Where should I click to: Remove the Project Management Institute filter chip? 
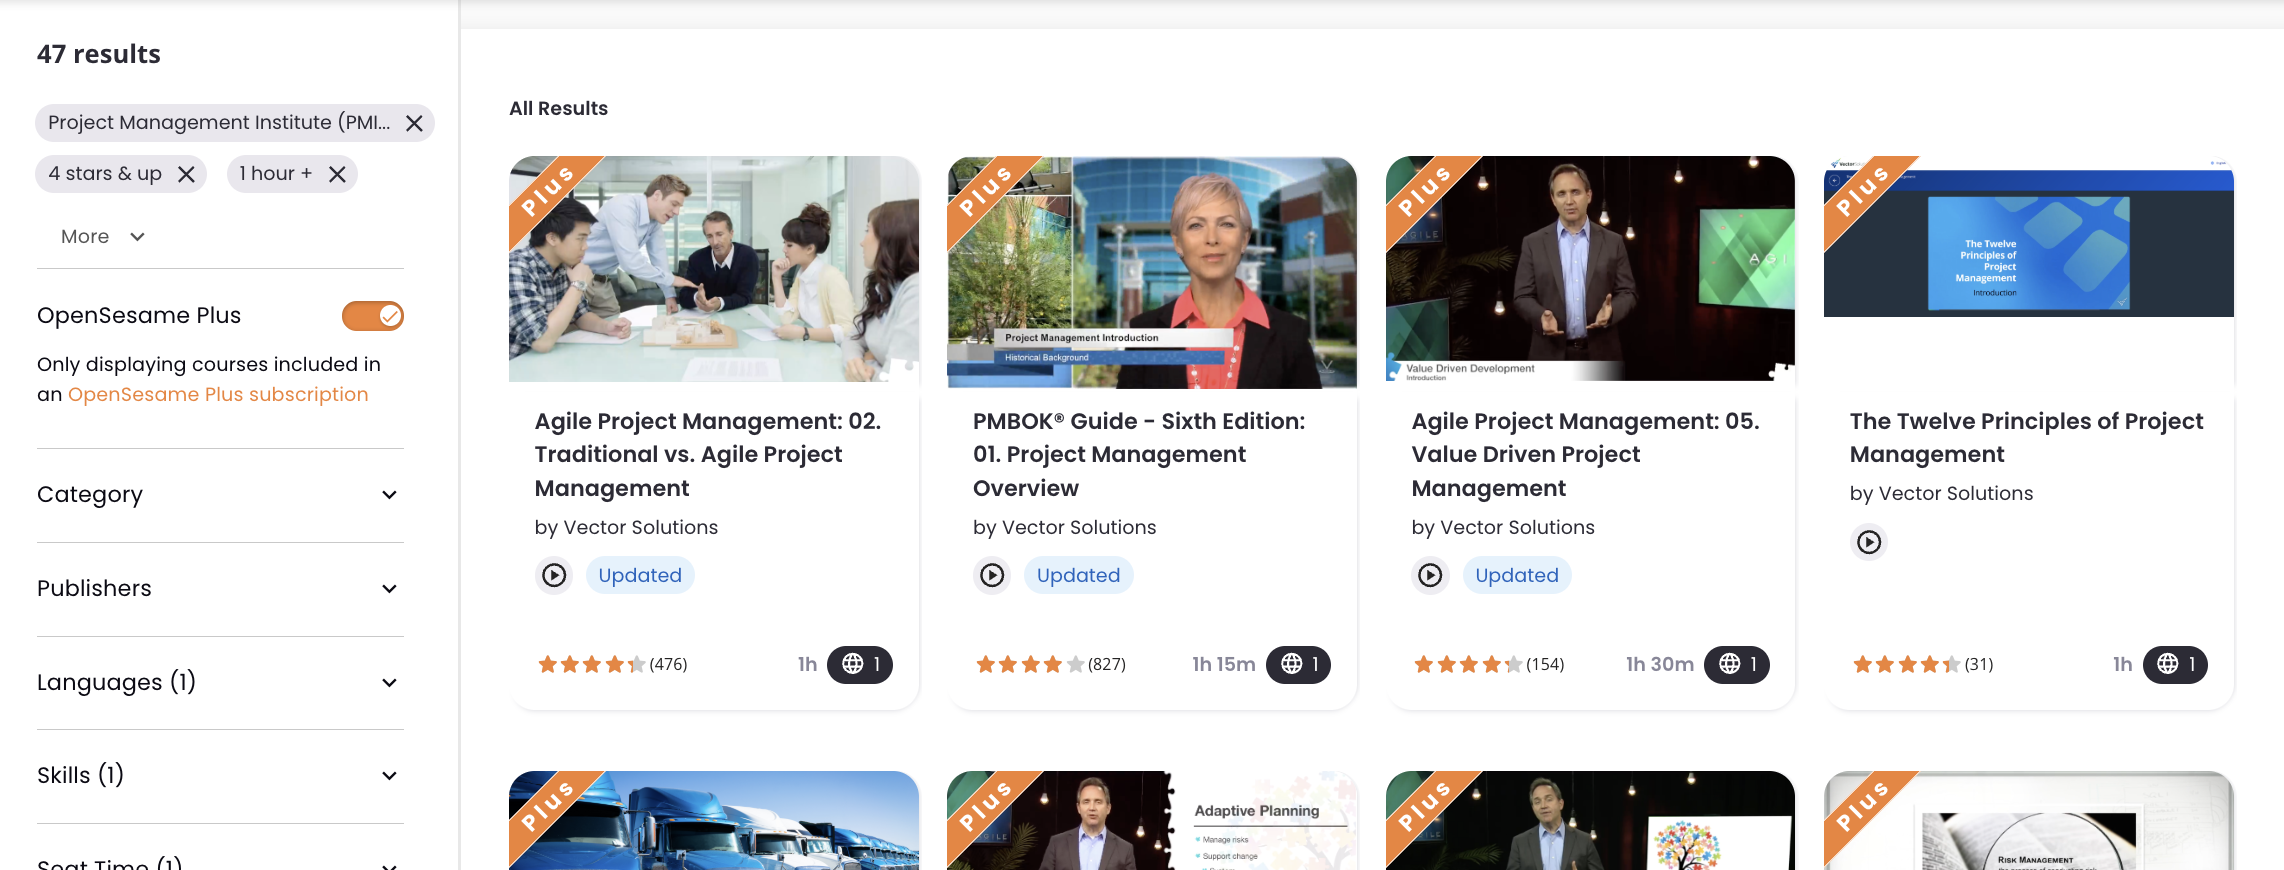click(414, 123)
